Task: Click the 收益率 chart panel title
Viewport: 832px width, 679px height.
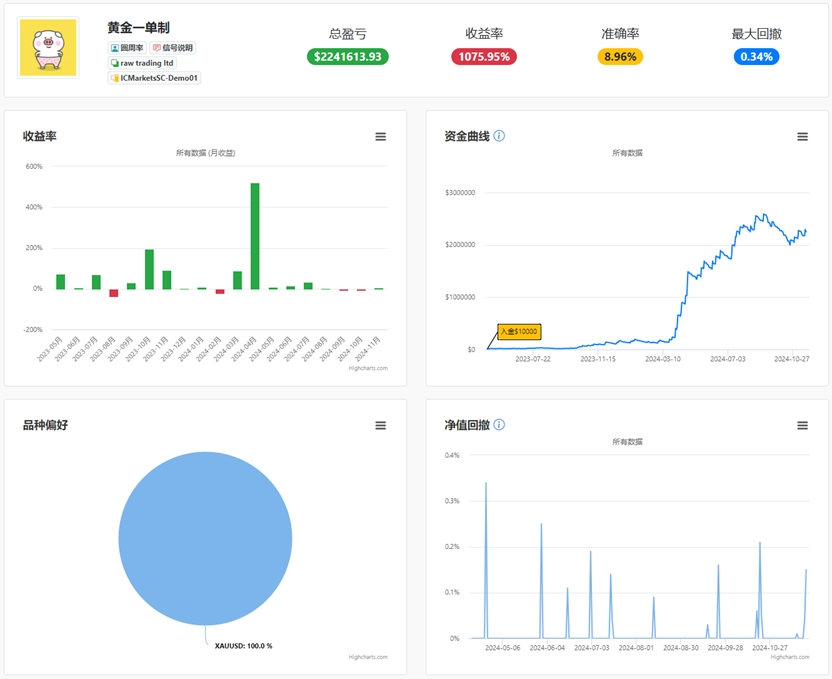Action: tap(40, 136)
